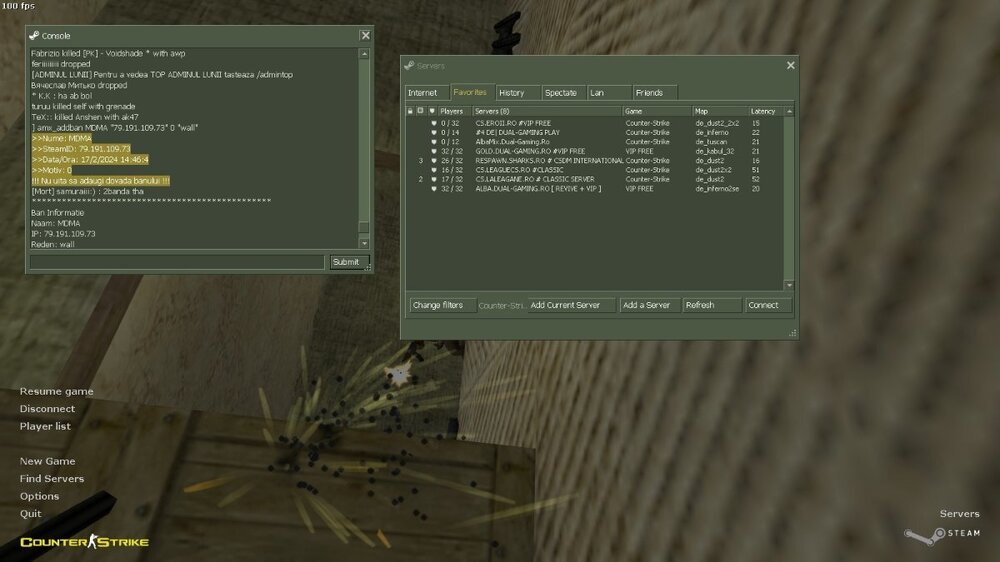Close the Console window
Image resolution: width=1000 pixels, height=562 pixels.
[365, 35]
